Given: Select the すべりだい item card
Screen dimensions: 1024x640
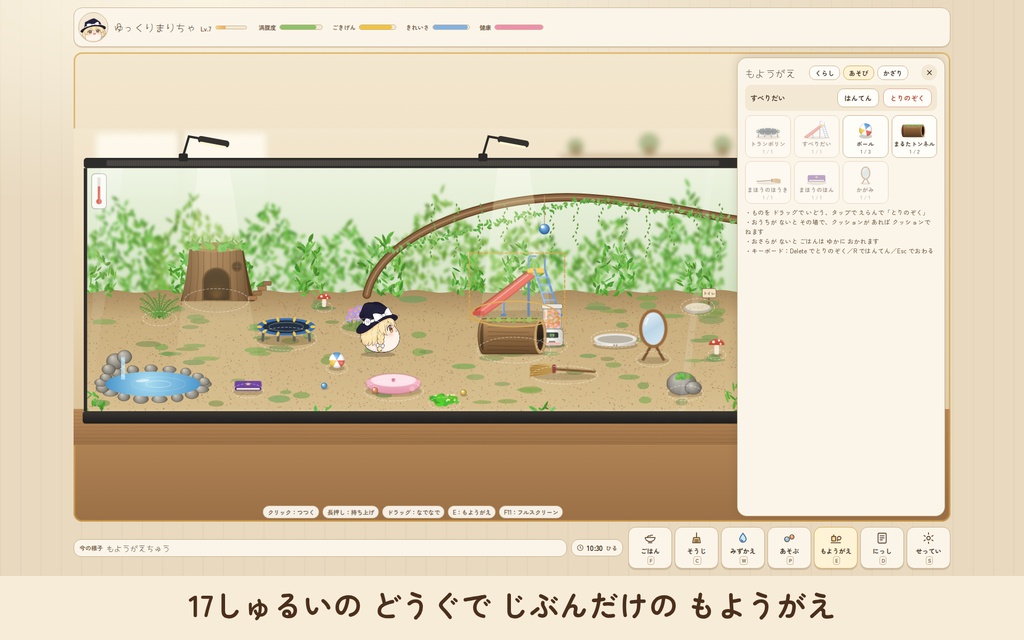Looking at the screenshot, I should coord(816,136).
